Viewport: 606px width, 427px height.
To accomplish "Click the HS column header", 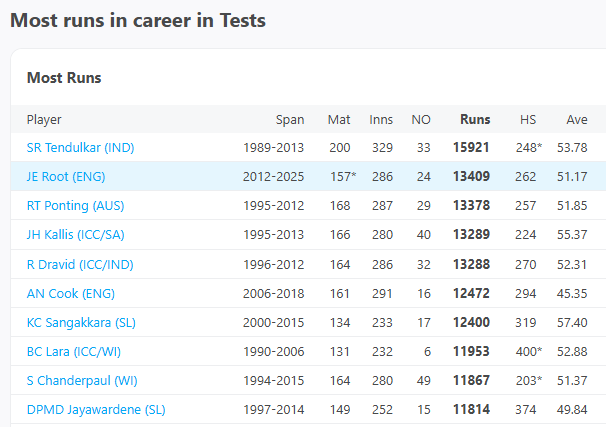I will pyautogui.click(x=528, y=120).
